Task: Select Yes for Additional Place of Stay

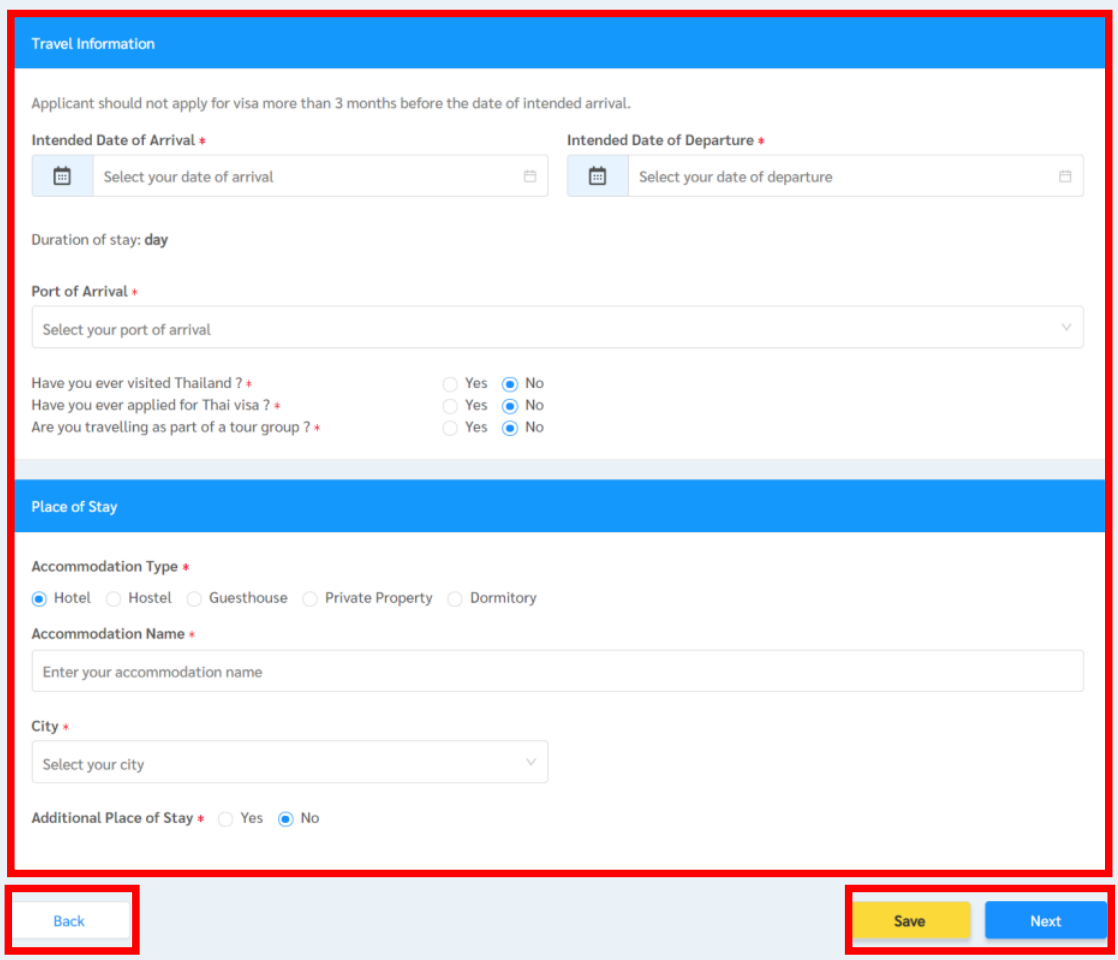Action: 225,819
